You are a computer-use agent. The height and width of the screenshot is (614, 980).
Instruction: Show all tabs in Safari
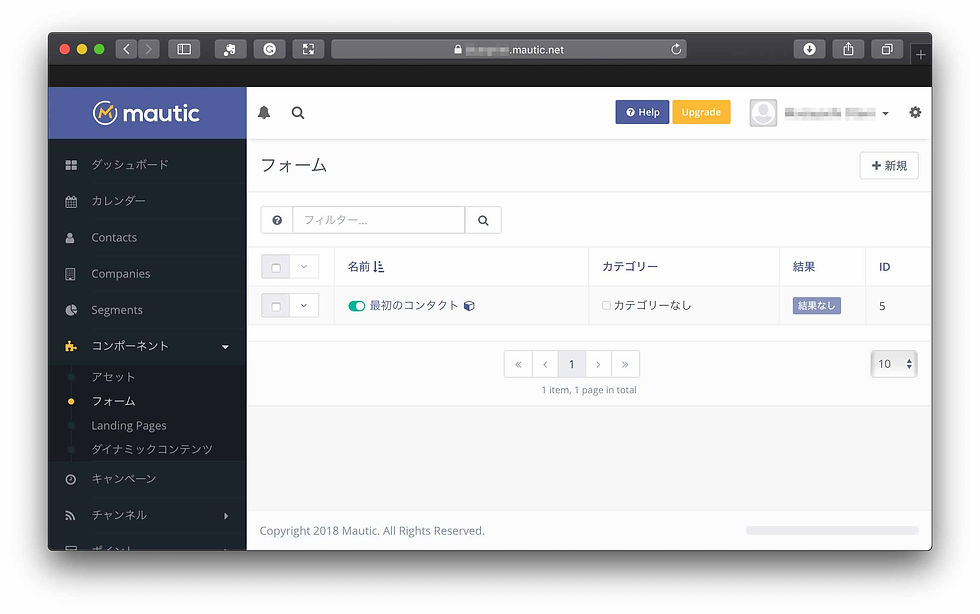coord(887,49)
